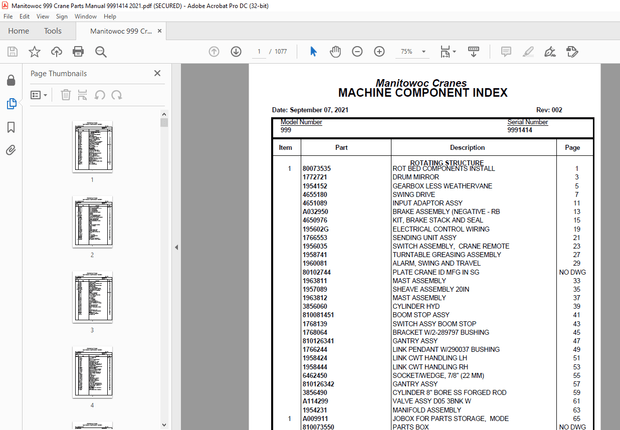Click part number 6462450
The width and height of the screenshot is (620, 430).
(315, 375)
